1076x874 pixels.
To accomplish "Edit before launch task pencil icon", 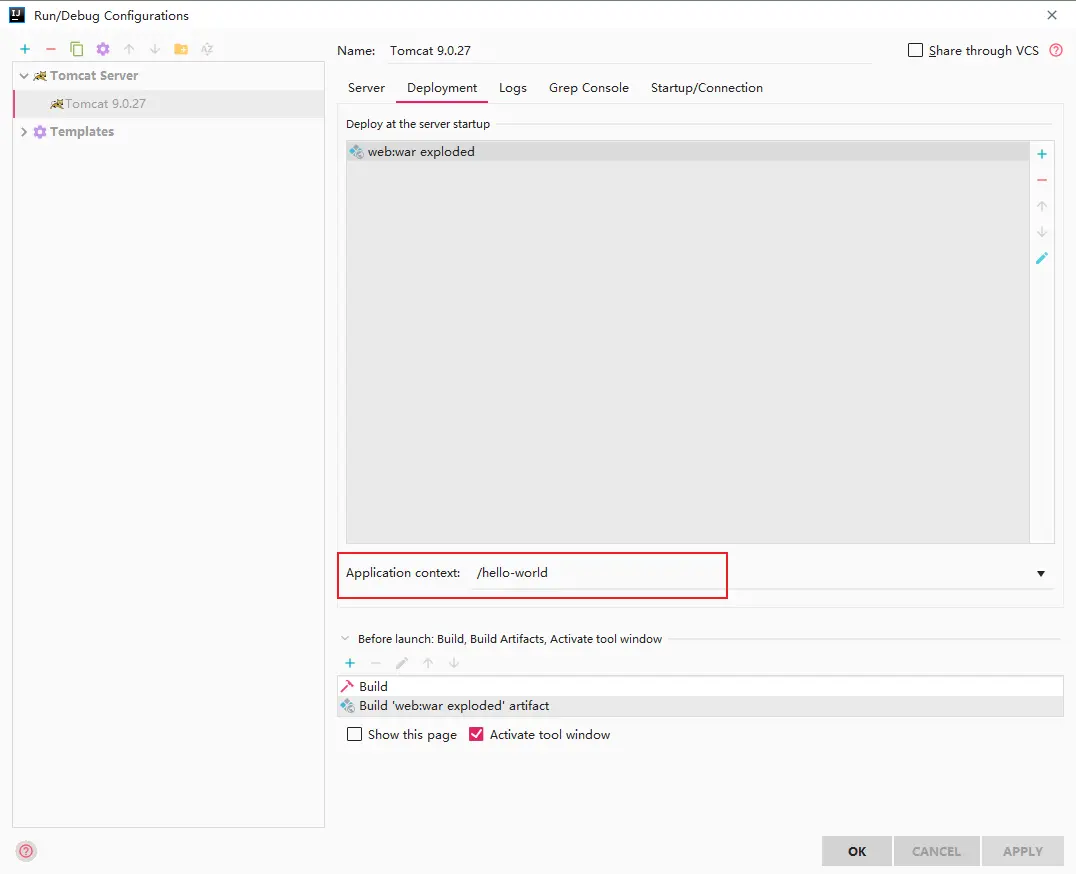I will 401,663.
